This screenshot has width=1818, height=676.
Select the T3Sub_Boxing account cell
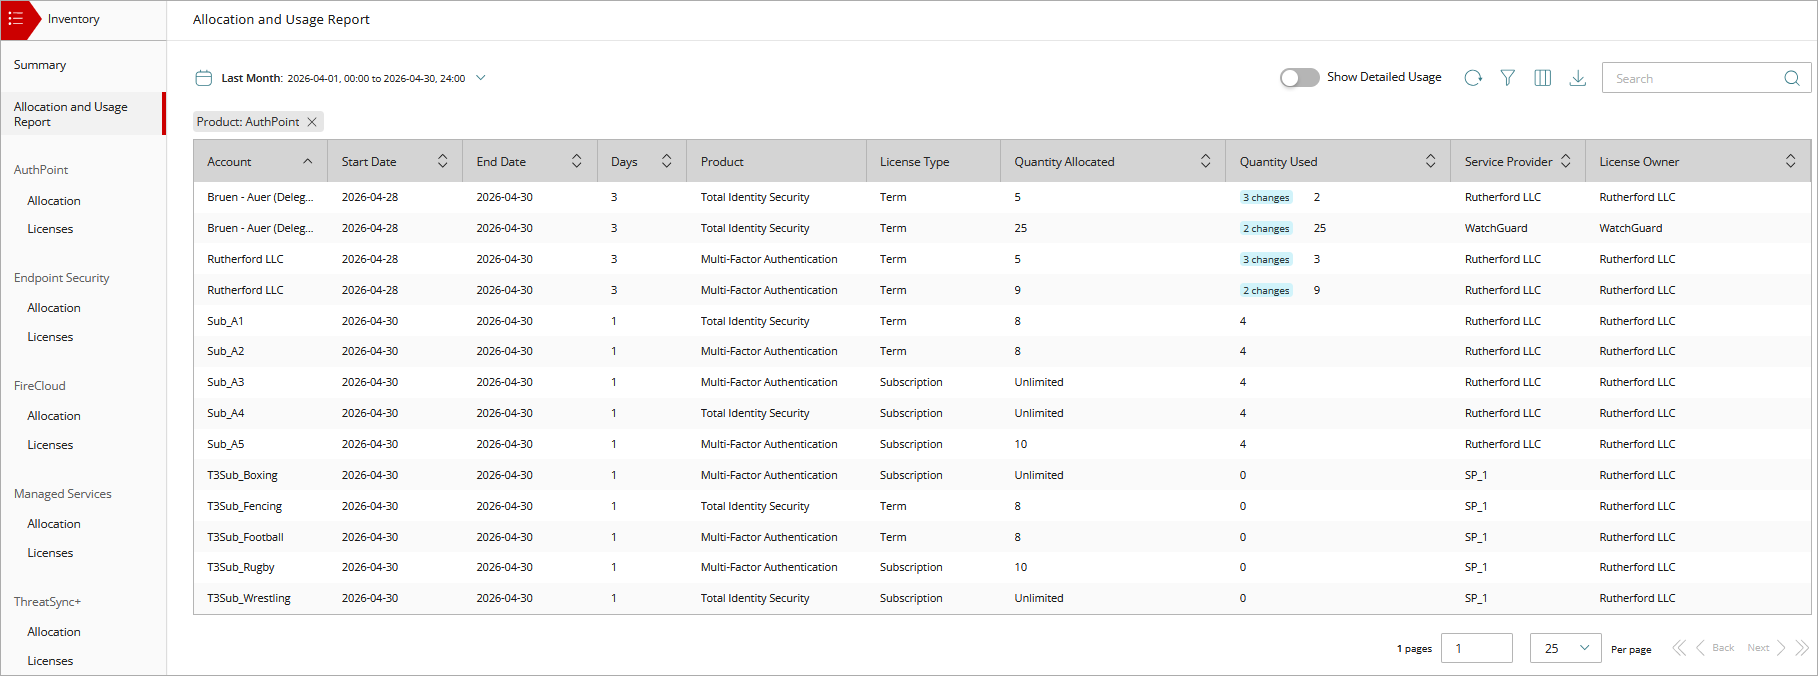tap(242, 475)
